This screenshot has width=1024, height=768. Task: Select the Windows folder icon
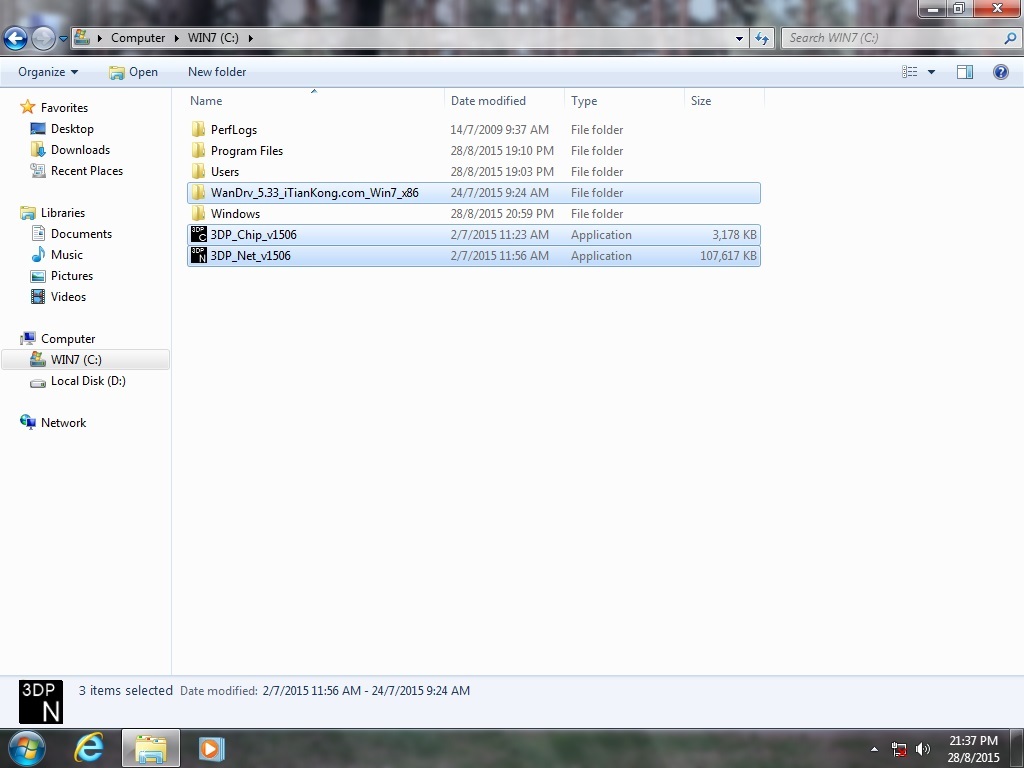[199, 214]
